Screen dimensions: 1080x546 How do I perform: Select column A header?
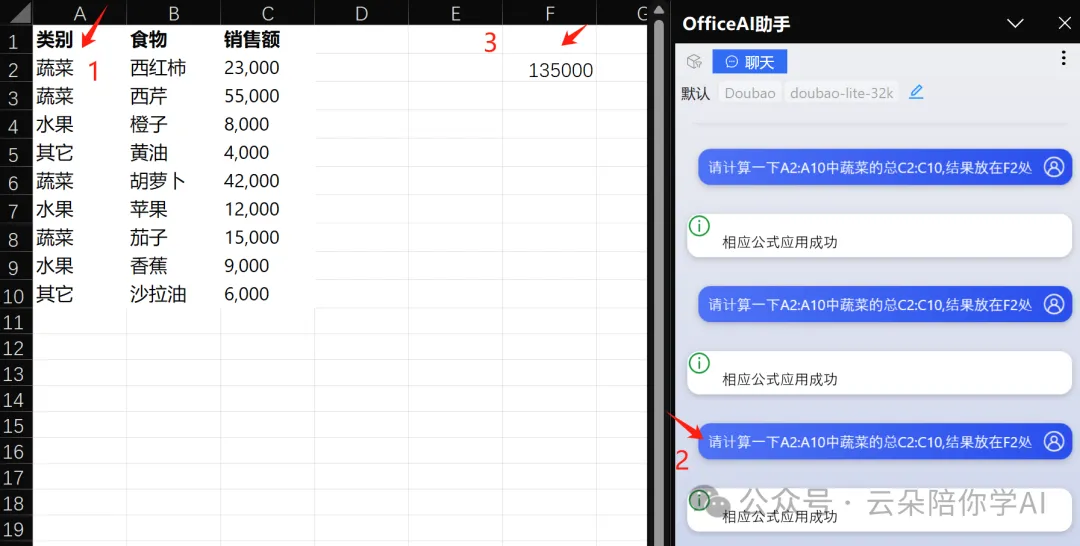[x=80, y=13]
